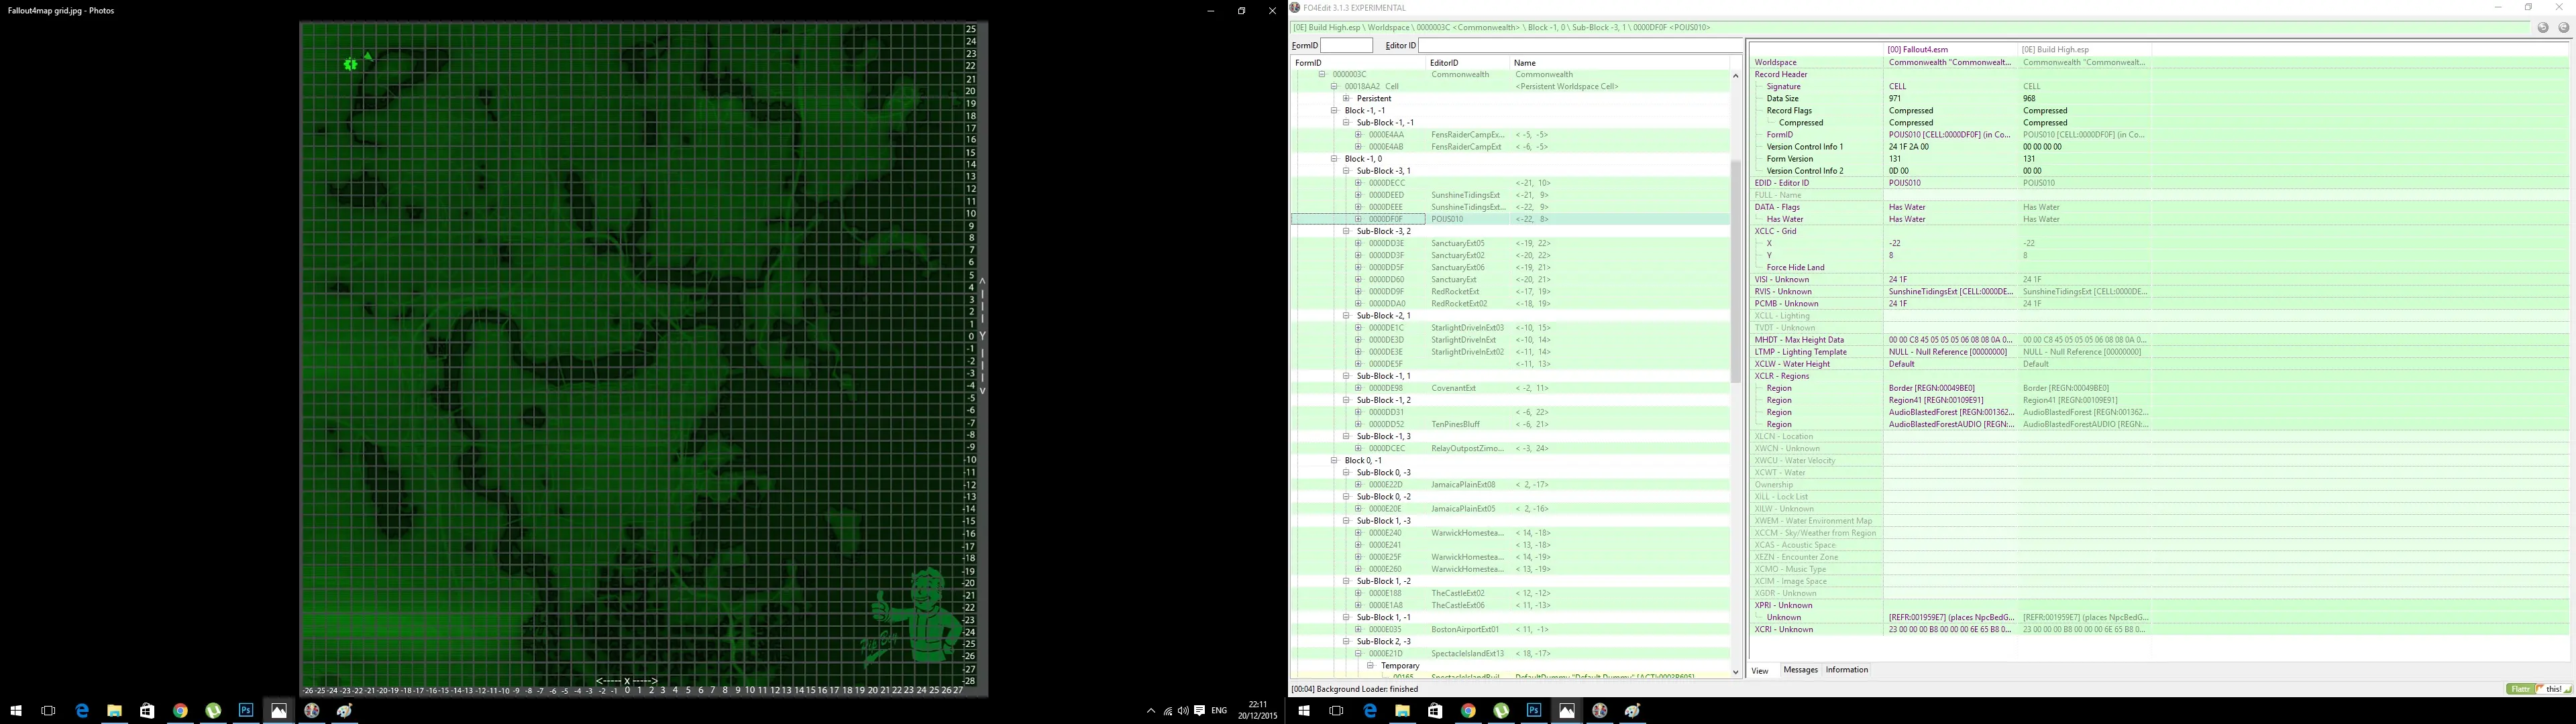Viewport: 2576px width, 724px height.
Task: Click the tree view vertical scrollbar thumb
Action: (1735, 271)
